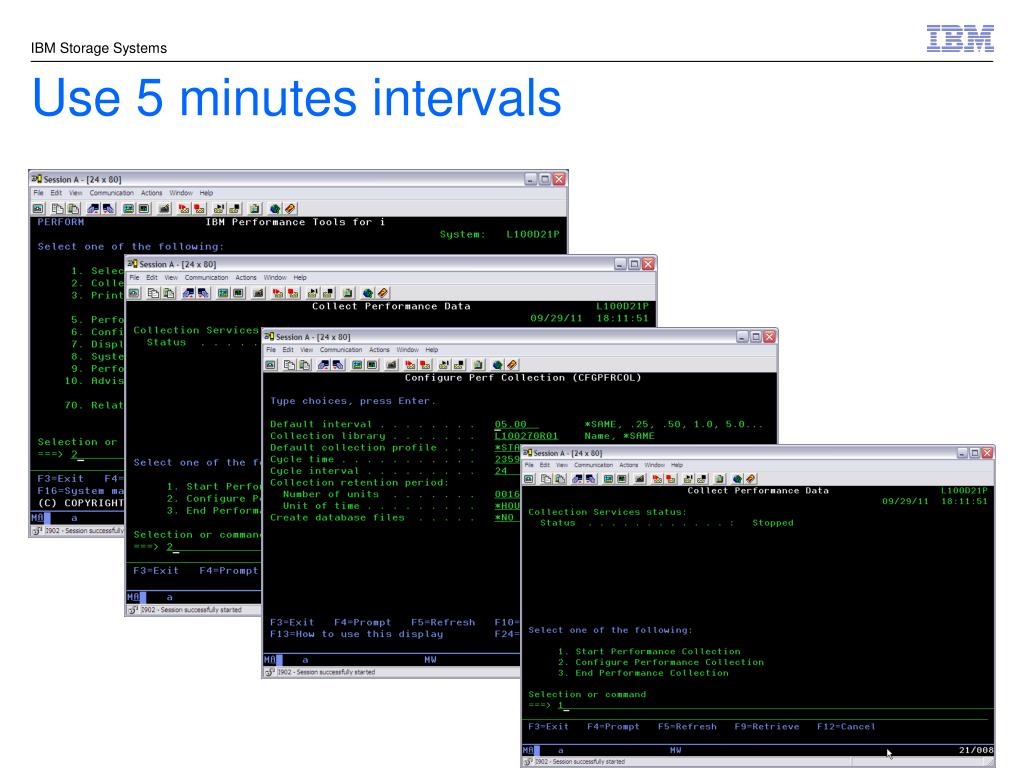The width and height of the screenshot is (1024, 768).
Task: Click Print Screen icon in Configure Perf Collection window
Action: point(270,365)
